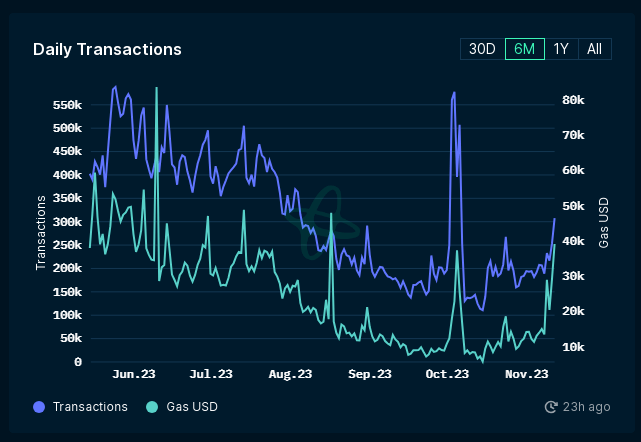
Task: Switch to the 6M time range
Action: 524,49
